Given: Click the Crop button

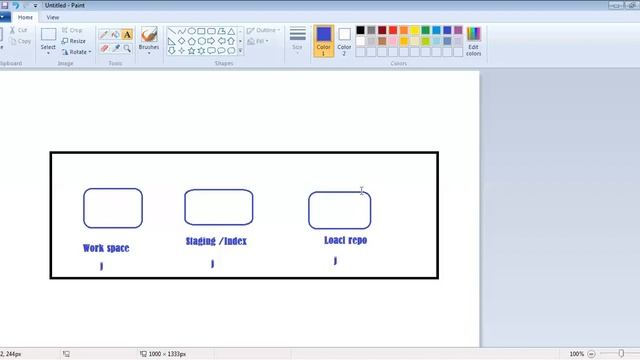Looking at the screenshot, I should pos(72,31).
